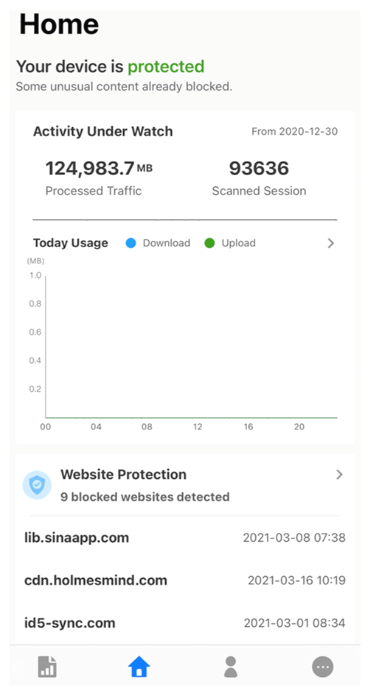Tap the Website Protection heading
This screenshot has height=694, width=368.
click(x=123, y=474)
